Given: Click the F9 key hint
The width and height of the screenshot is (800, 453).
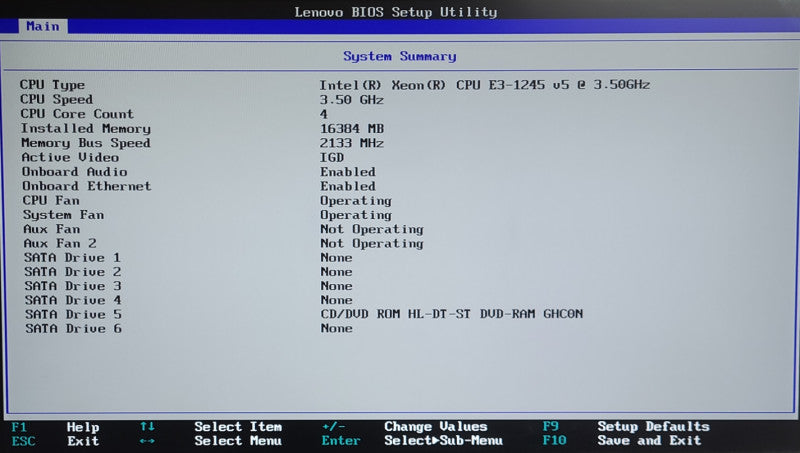Looking at the screenshot, I should click(551, 426).
